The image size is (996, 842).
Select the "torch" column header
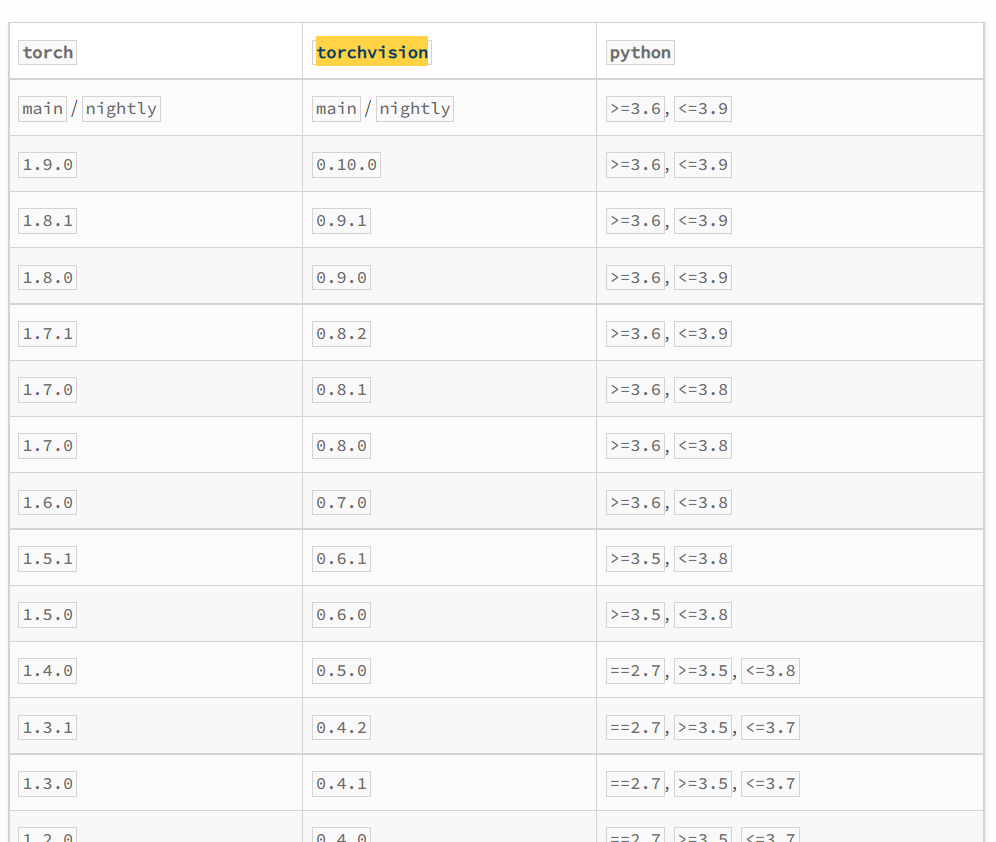point(48,52)
